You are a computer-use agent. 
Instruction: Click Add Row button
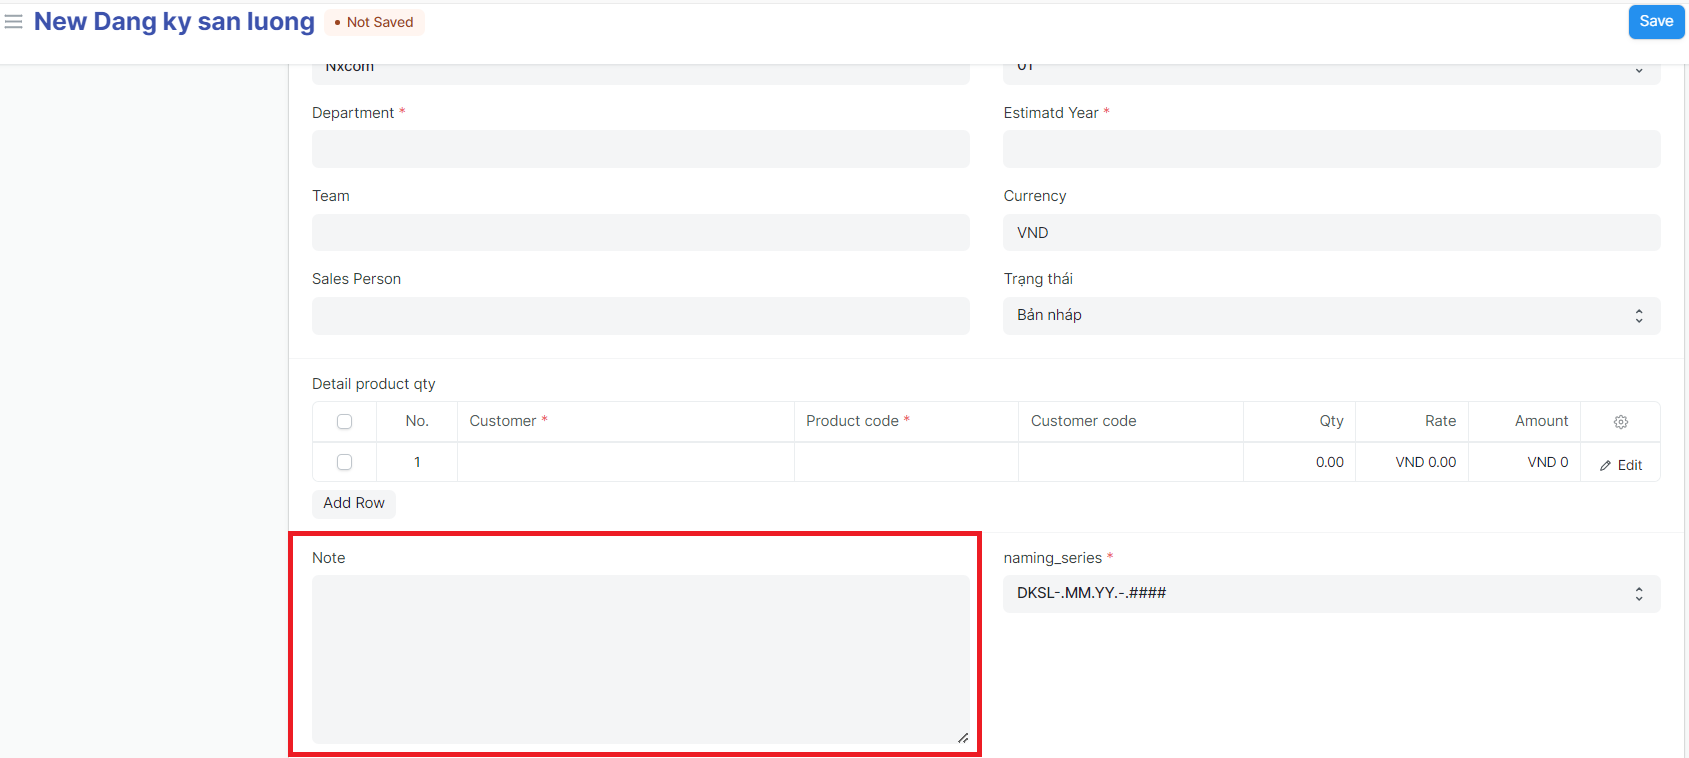[354, 503]
